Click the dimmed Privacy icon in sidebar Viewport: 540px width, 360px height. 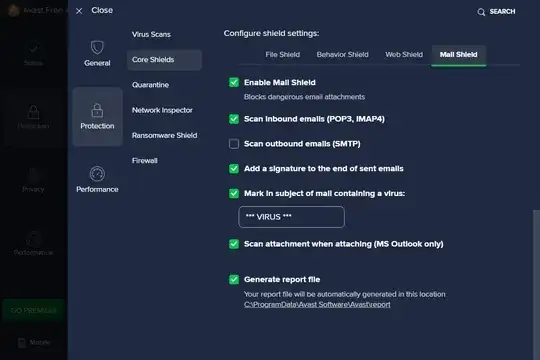33,174
